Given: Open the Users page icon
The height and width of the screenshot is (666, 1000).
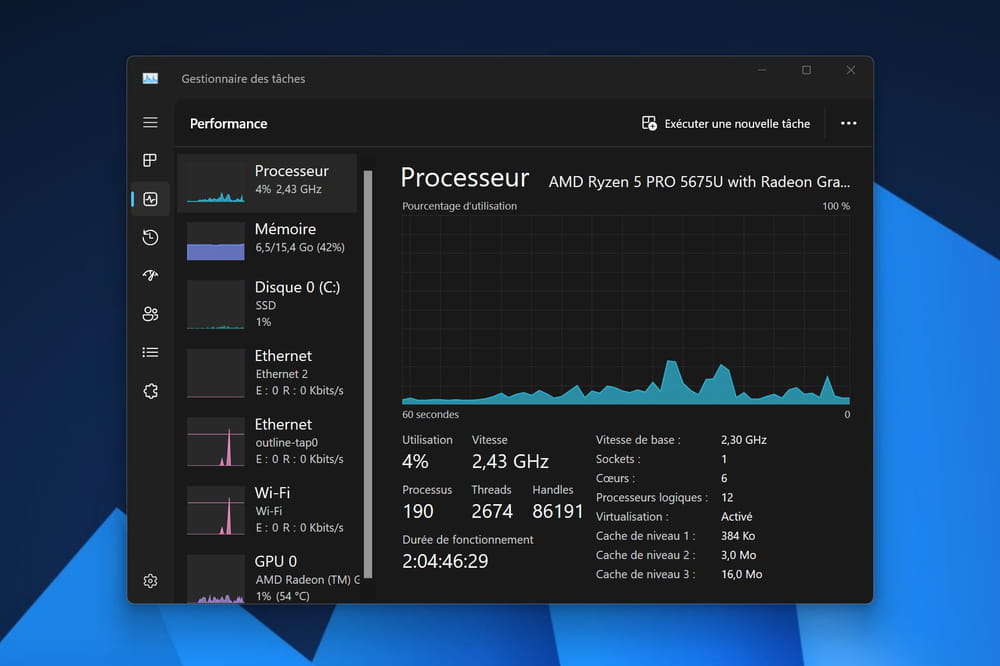Looking at the screenshot, I should click(150, 314).
